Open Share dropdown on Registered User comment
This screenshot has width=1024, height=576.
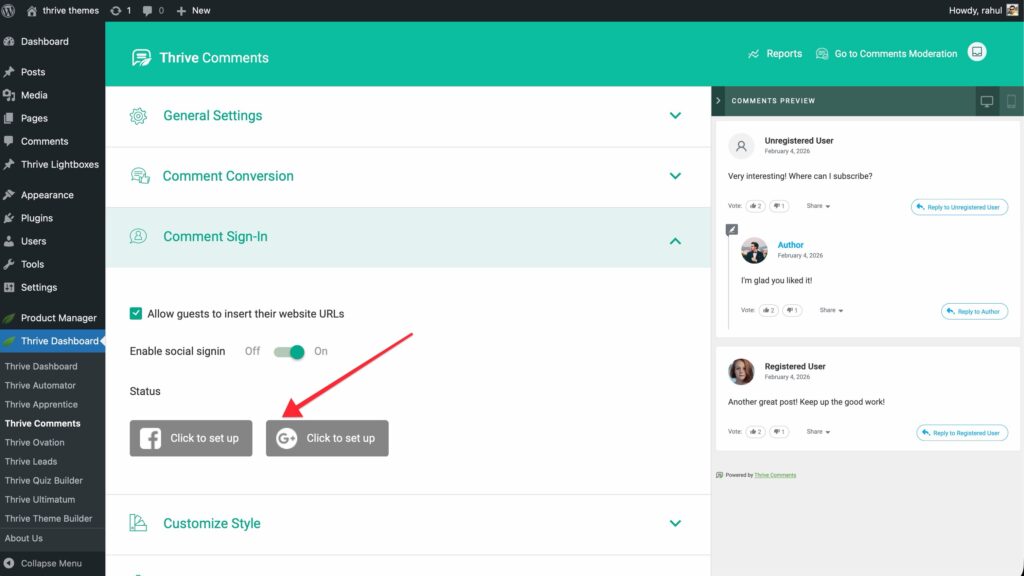click(x=818, y=432)
